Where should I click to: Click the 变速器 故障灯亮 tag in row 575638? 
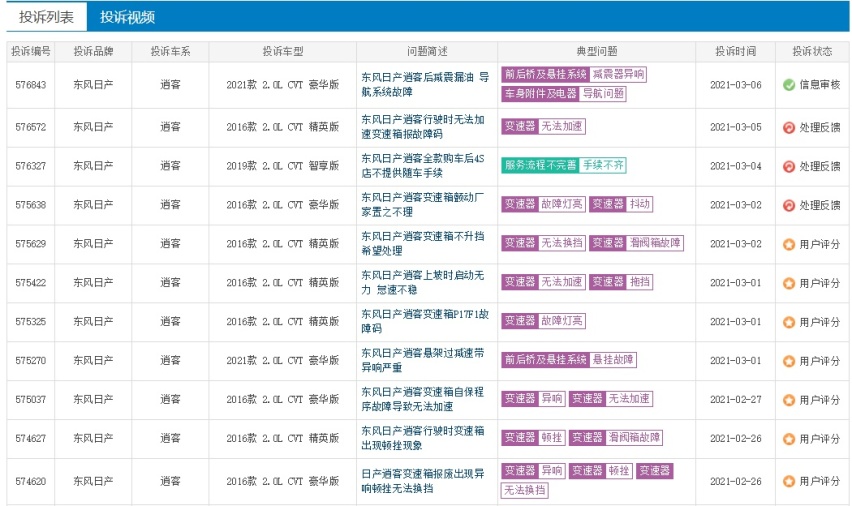pos(543,204)
